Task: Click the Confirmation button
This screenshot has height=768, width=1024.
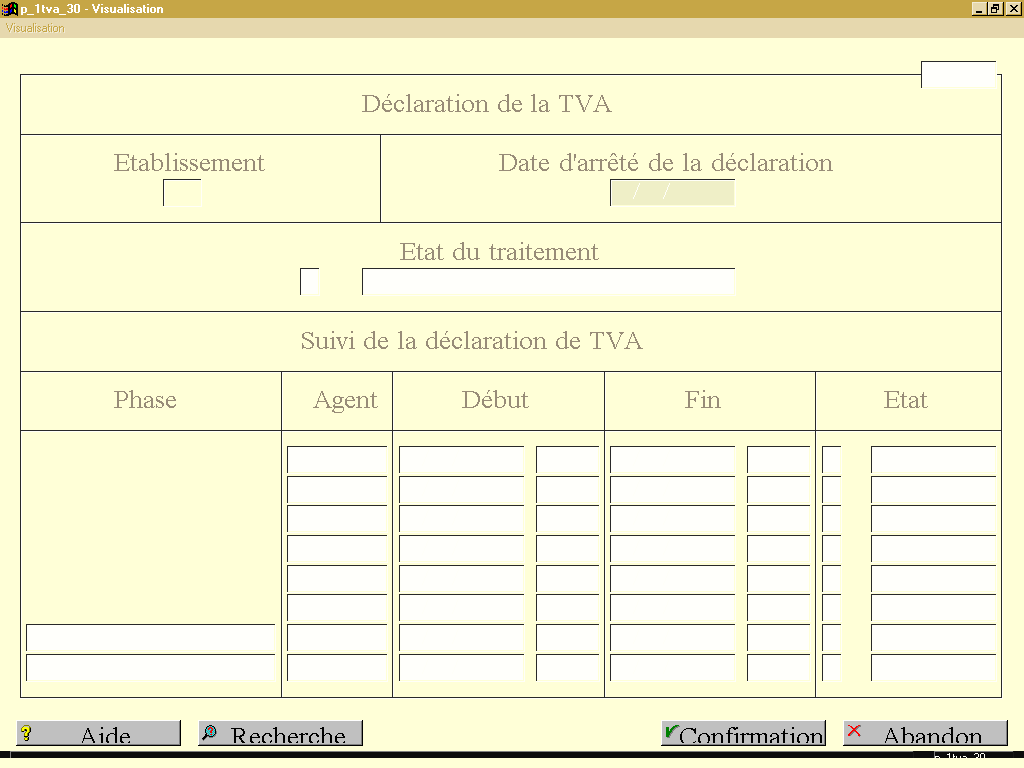Action: coord(743,733)
